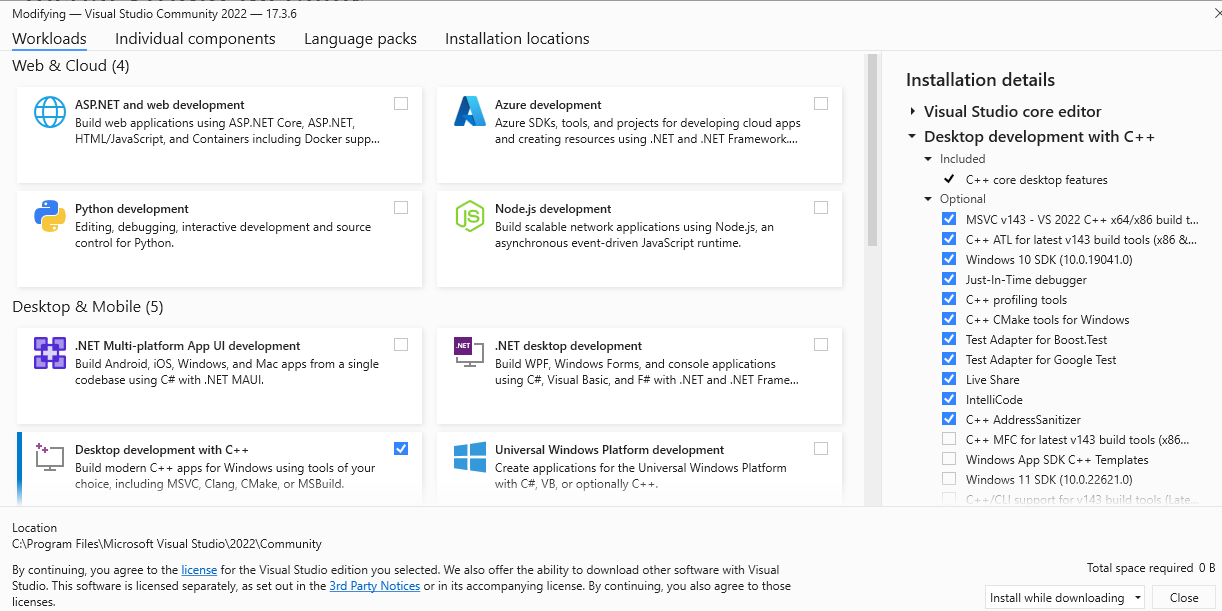Open the Installation locations tab

(x=517, y=39)
